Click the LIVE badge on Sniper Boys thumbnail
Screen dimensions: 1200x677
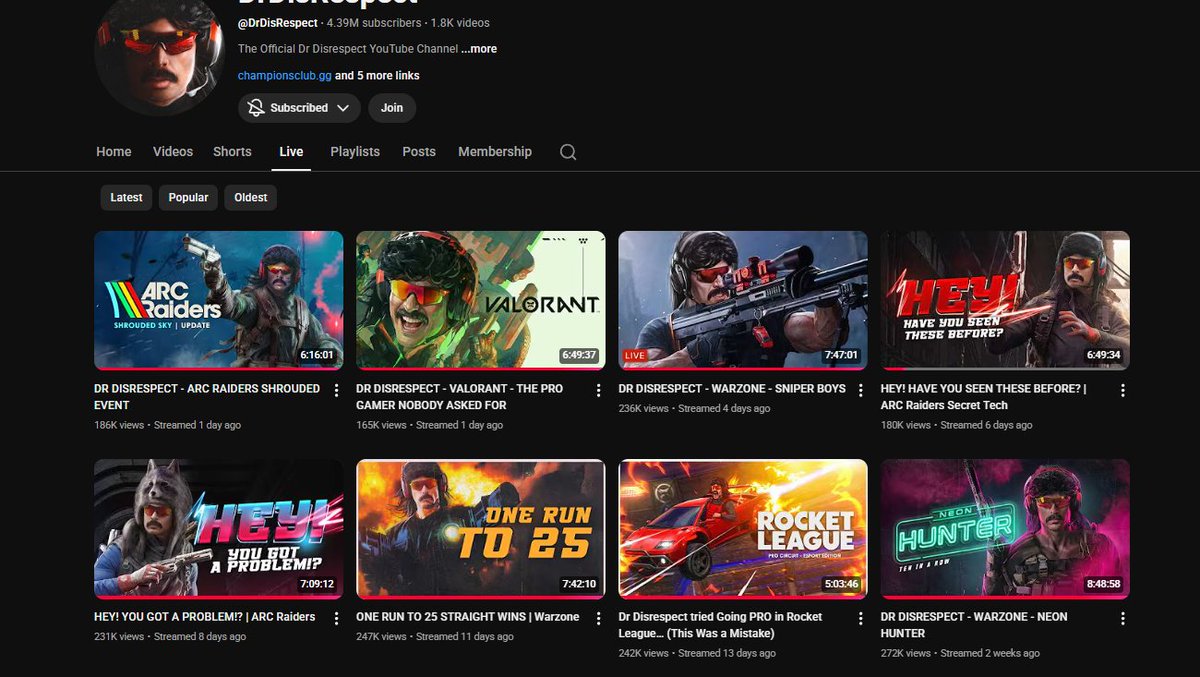pos(635,356)
